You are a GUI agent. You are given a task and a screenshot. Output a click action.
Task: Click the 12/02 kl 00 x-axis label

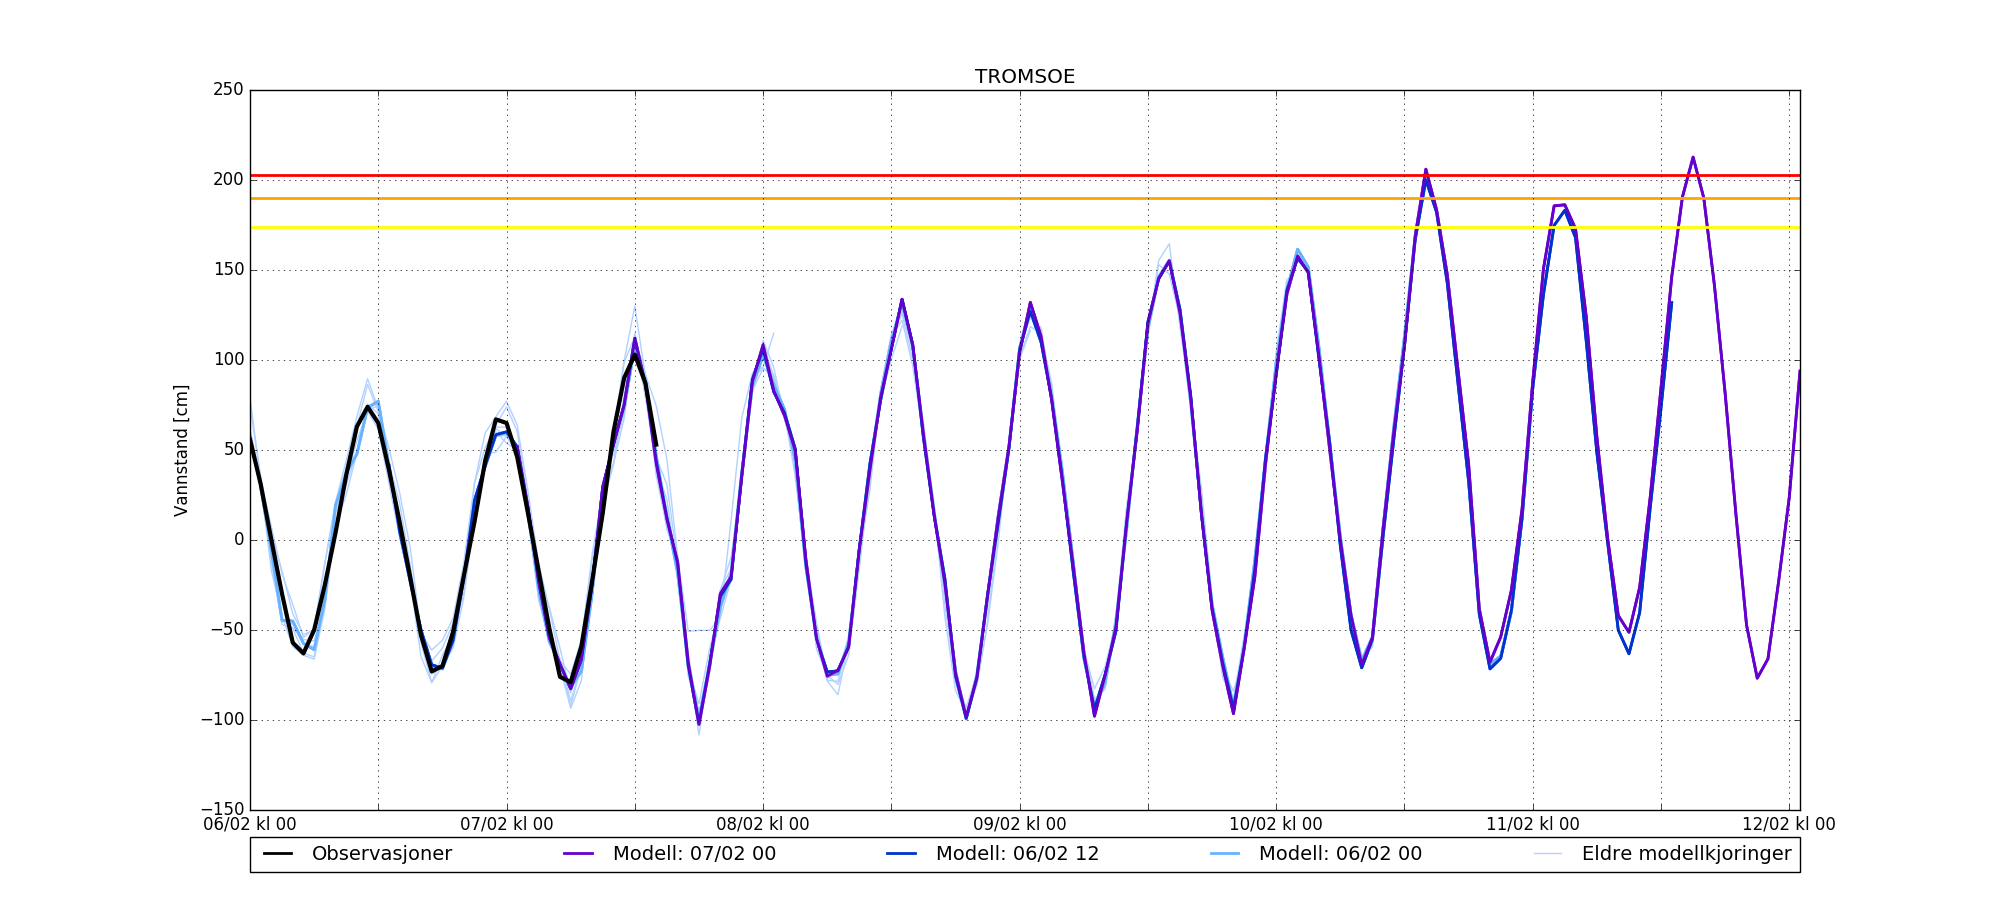point(1789,824)
